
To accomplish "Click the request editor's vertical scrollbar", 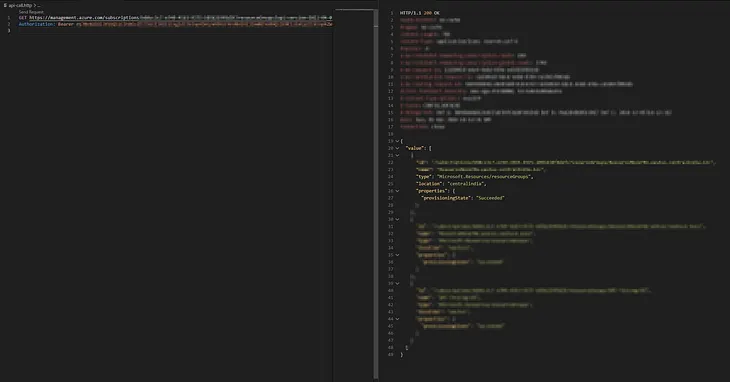I will (376, 194).
